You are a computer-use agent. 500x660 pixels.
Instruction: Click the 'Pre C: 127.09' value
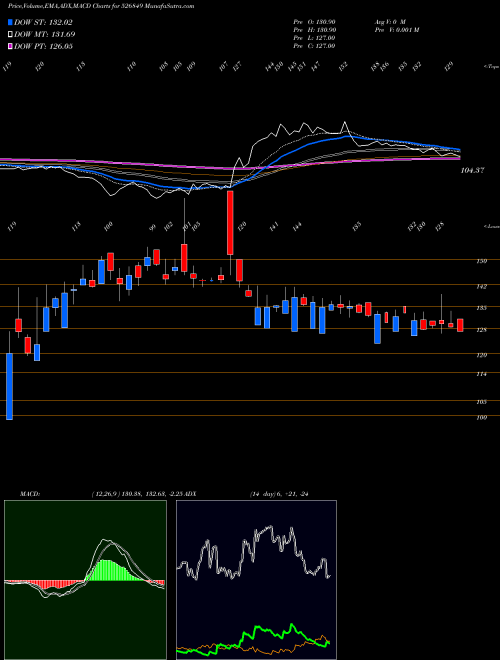coord(314,46)
